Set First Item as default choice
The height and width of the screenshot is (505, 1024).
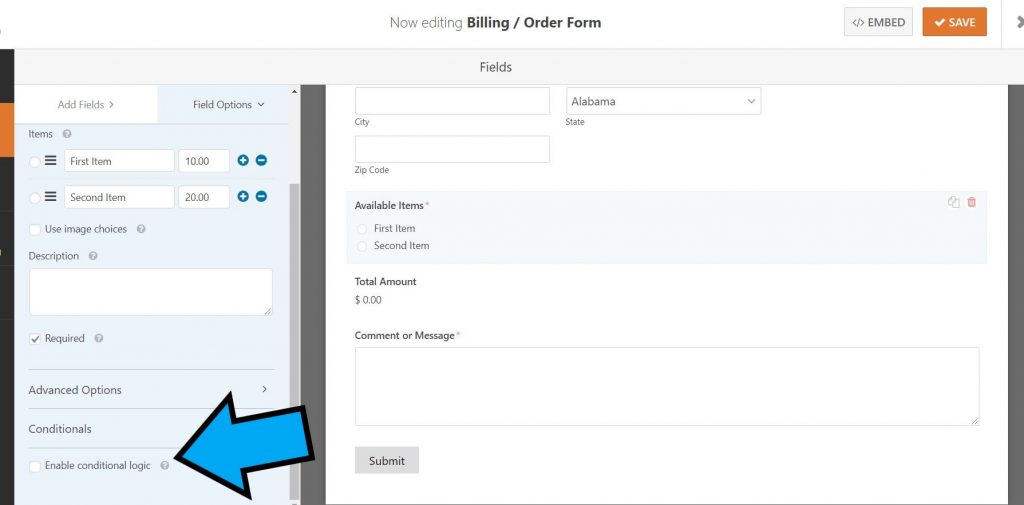35,161
